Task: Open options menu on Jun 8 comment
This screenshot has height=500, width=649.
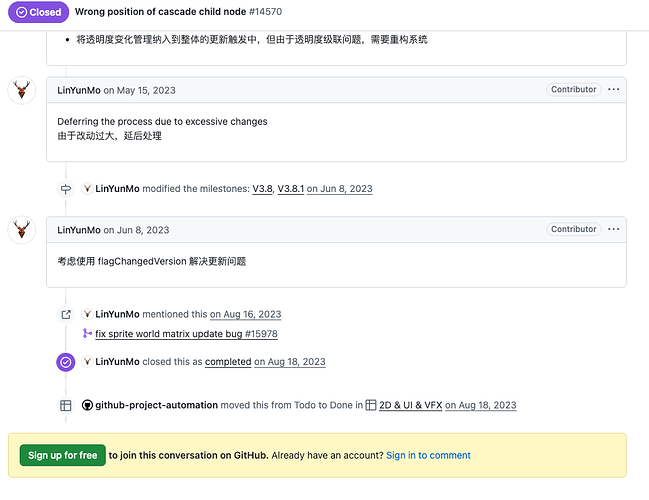Action: coord(614,229)
